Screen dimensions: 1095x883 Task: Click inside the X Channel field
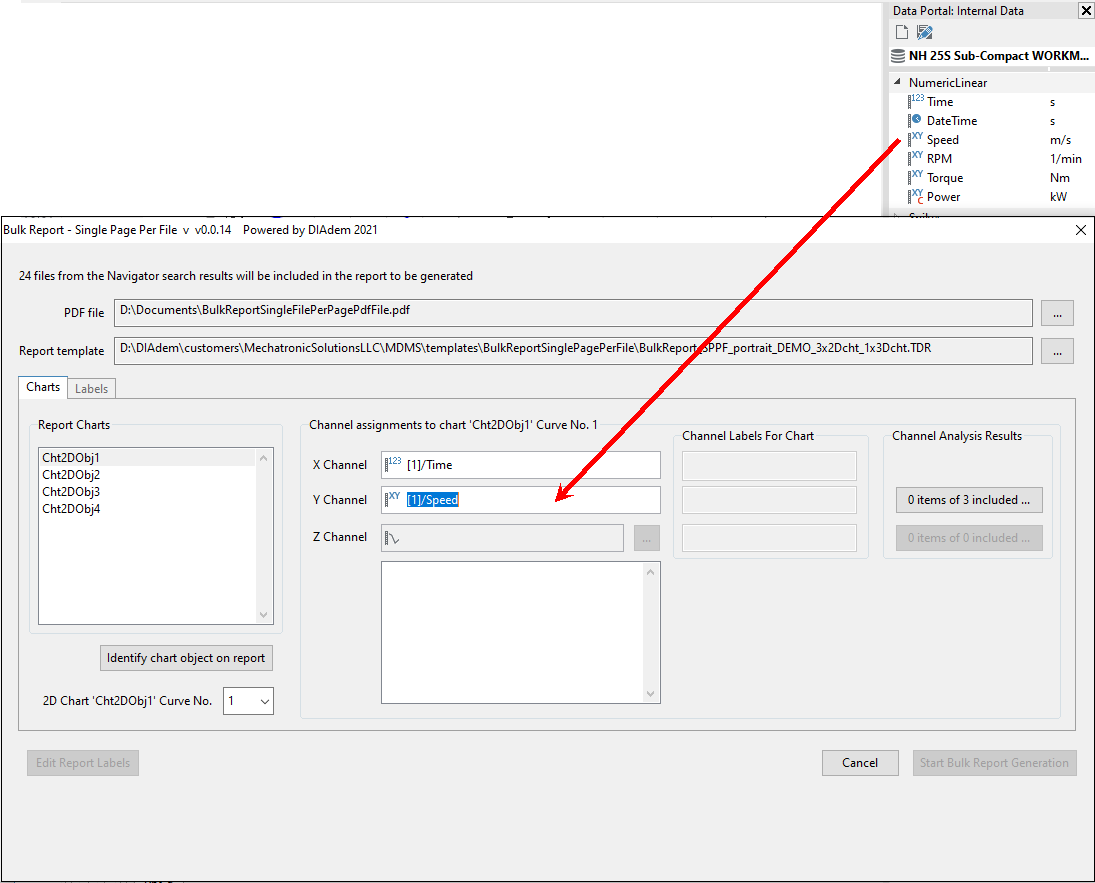point(530,465)
